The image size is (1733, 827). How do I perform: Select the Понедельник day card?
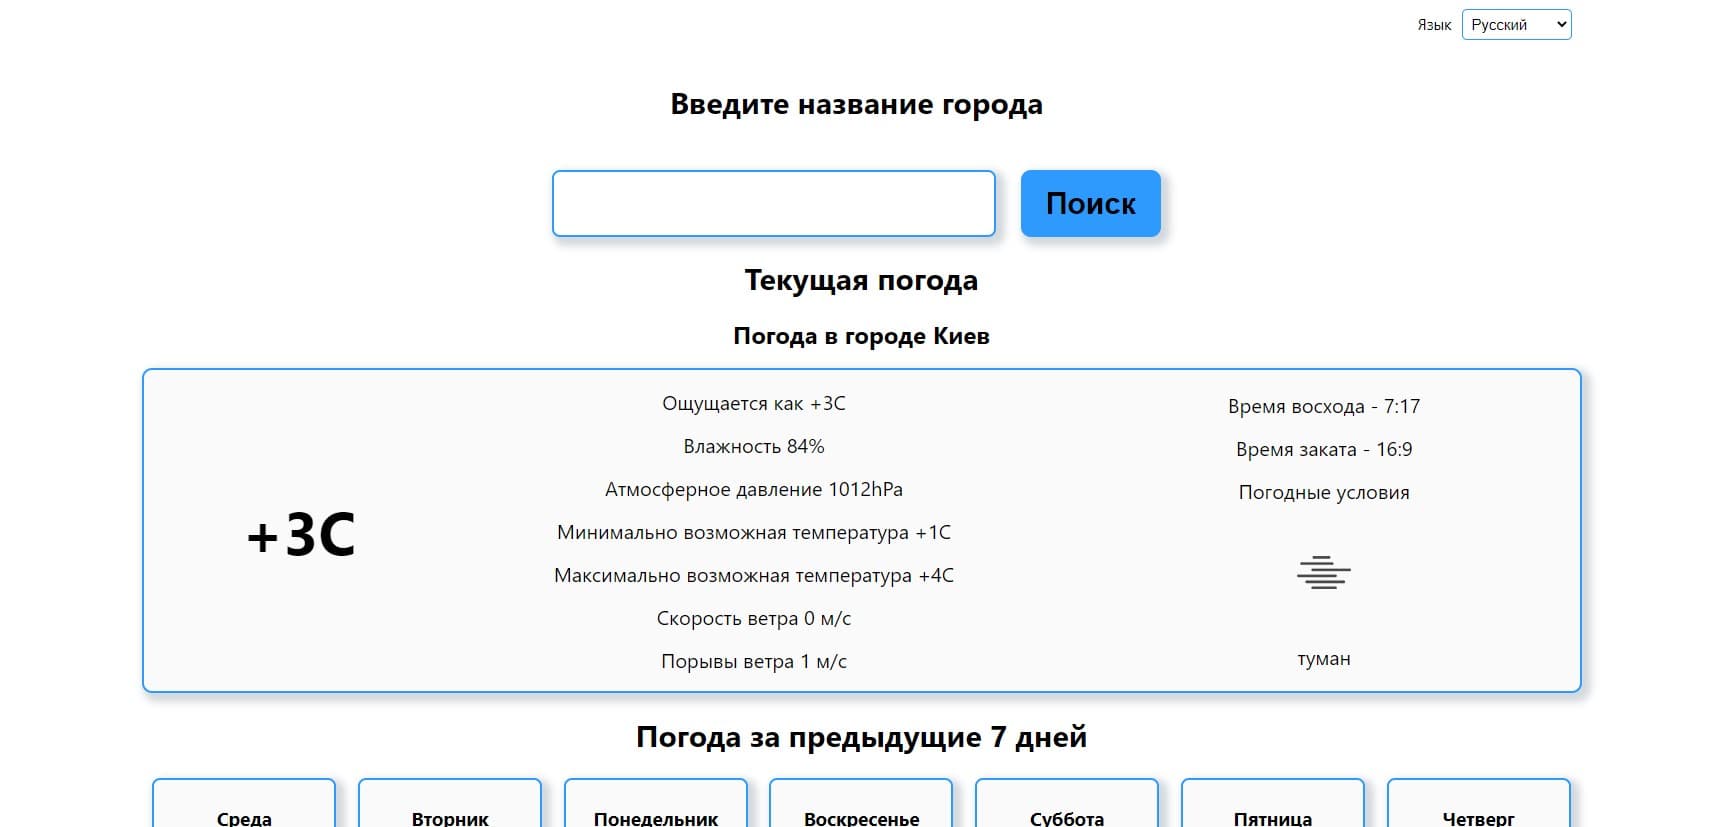coord(656,805)
